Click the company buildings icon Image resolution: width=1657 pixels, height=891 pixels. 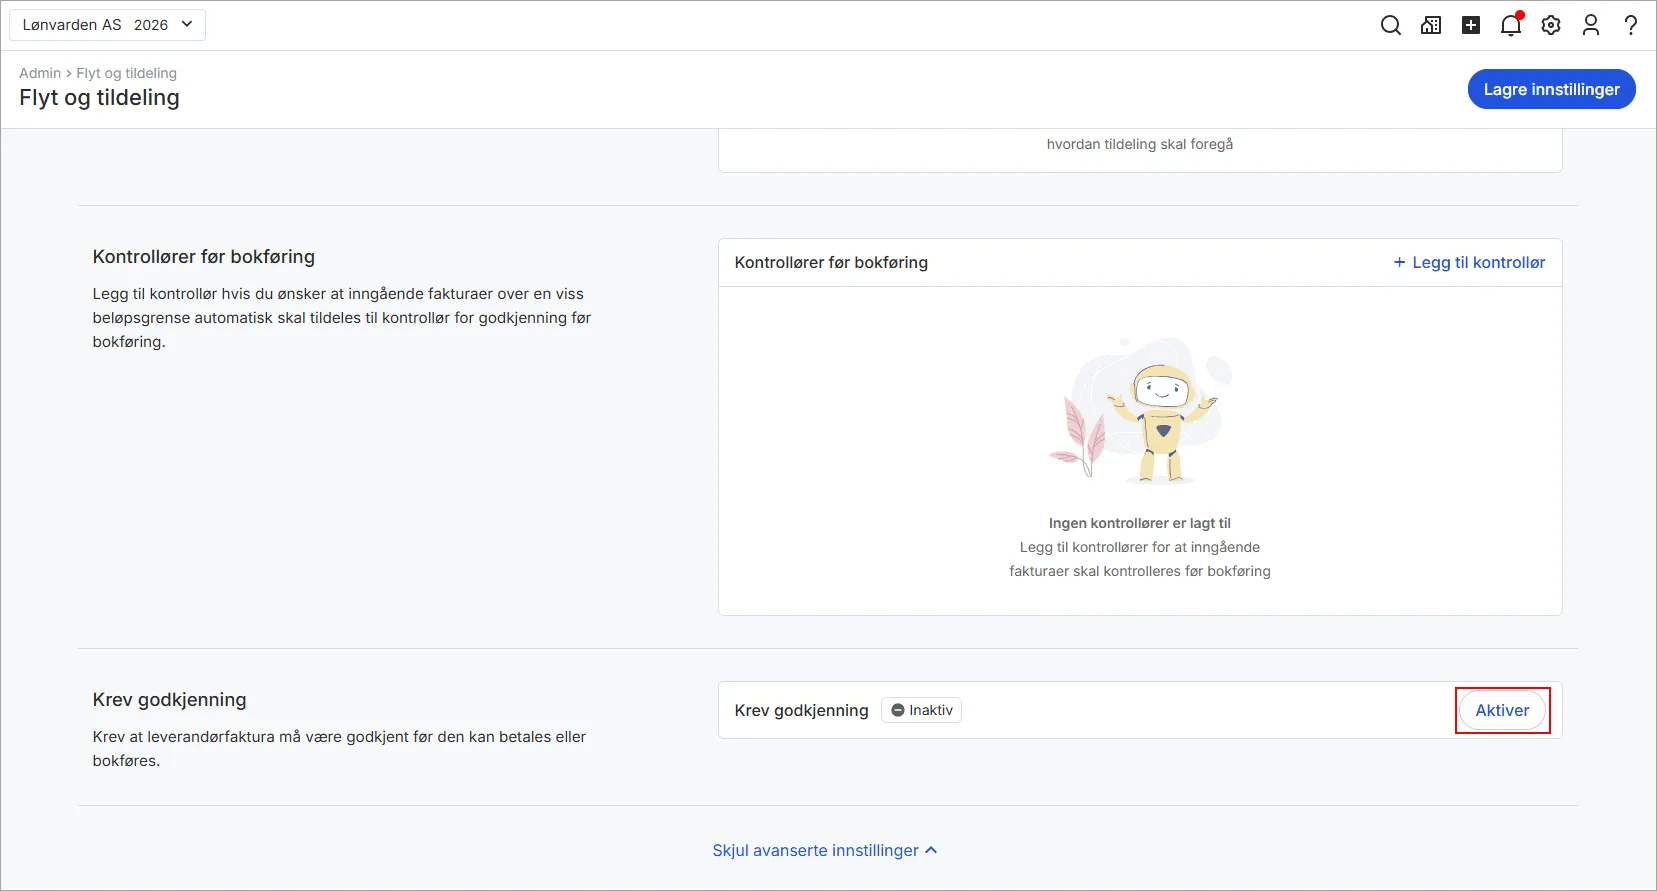tap(1431, 25)
